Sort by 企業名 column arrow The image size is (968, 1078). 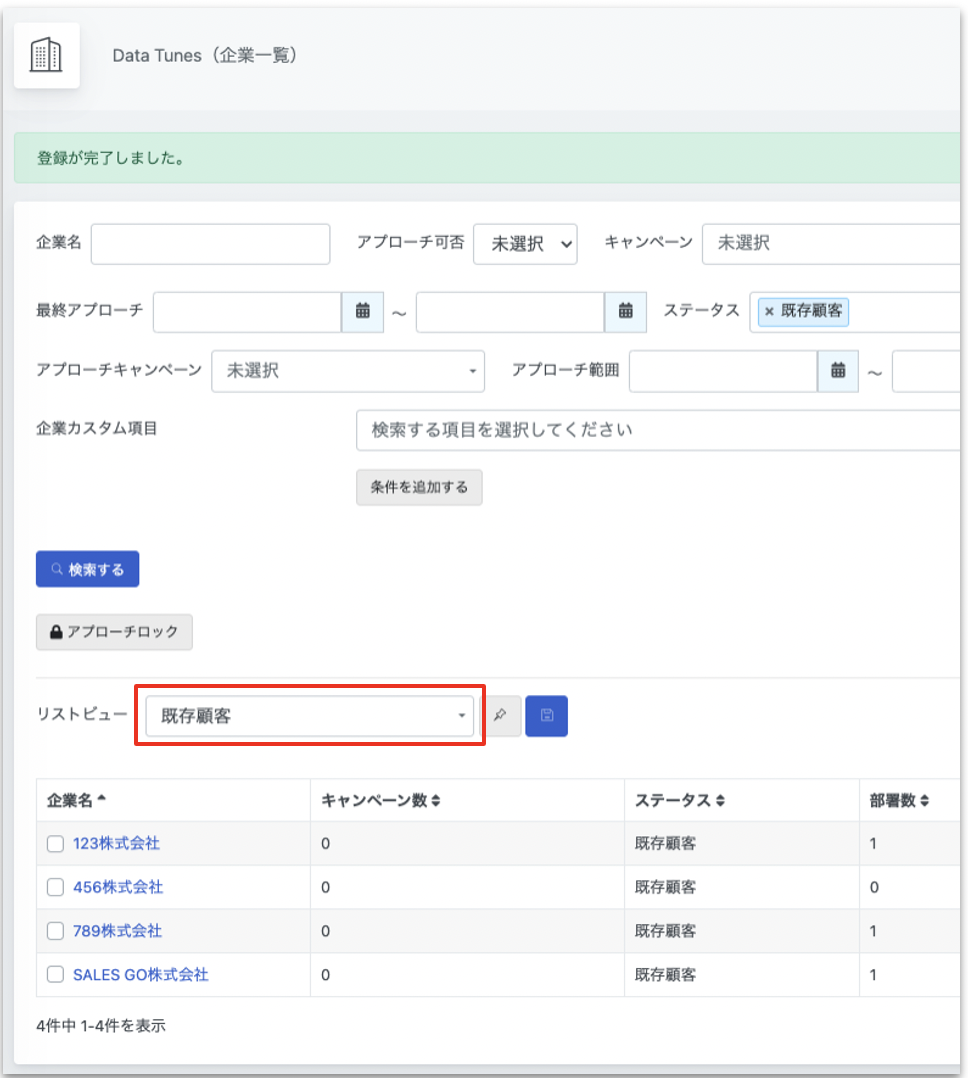click(102, 800)
